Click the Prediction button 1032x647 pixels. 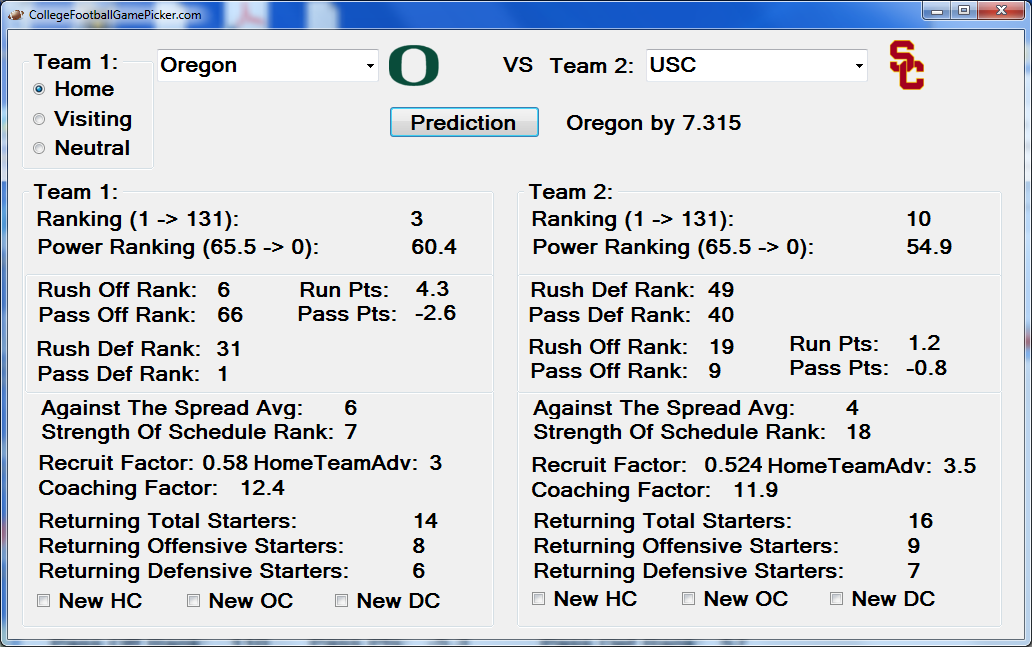pos(464,122)
